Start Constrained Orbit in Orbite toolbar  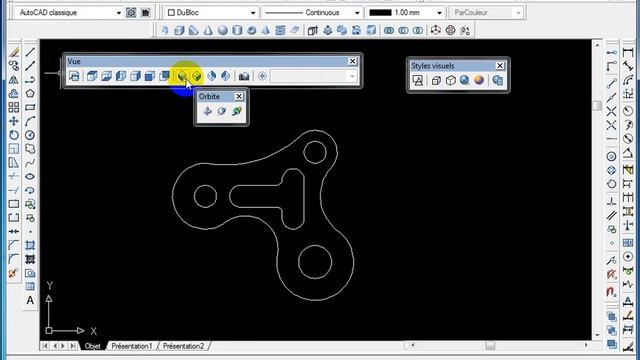(x=207, y=111)
